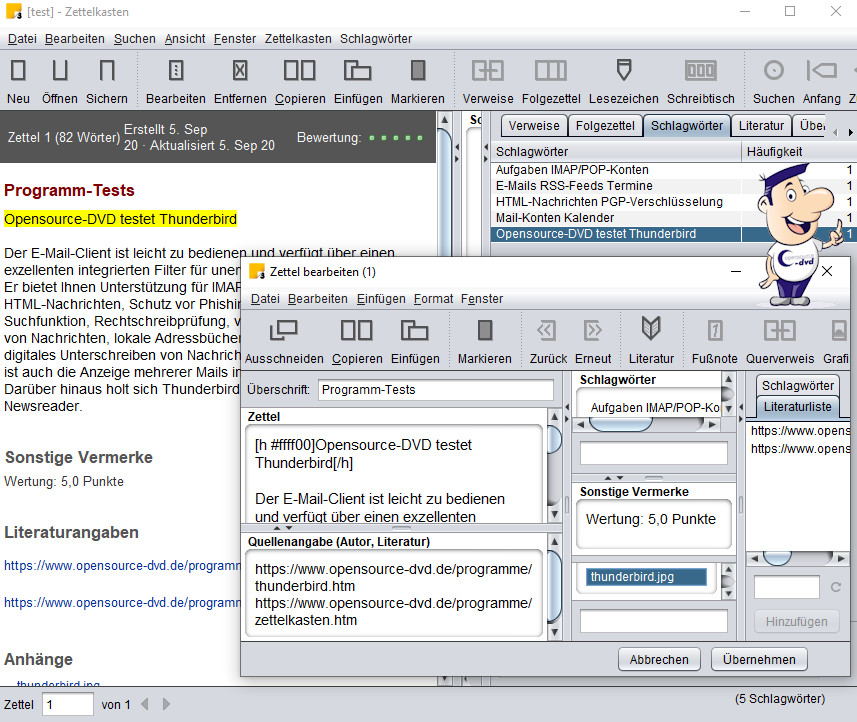The height and width of the screenshot is (722, 857).
Task: Open the Format menu in edit dialog
Action: coord(433,299)
